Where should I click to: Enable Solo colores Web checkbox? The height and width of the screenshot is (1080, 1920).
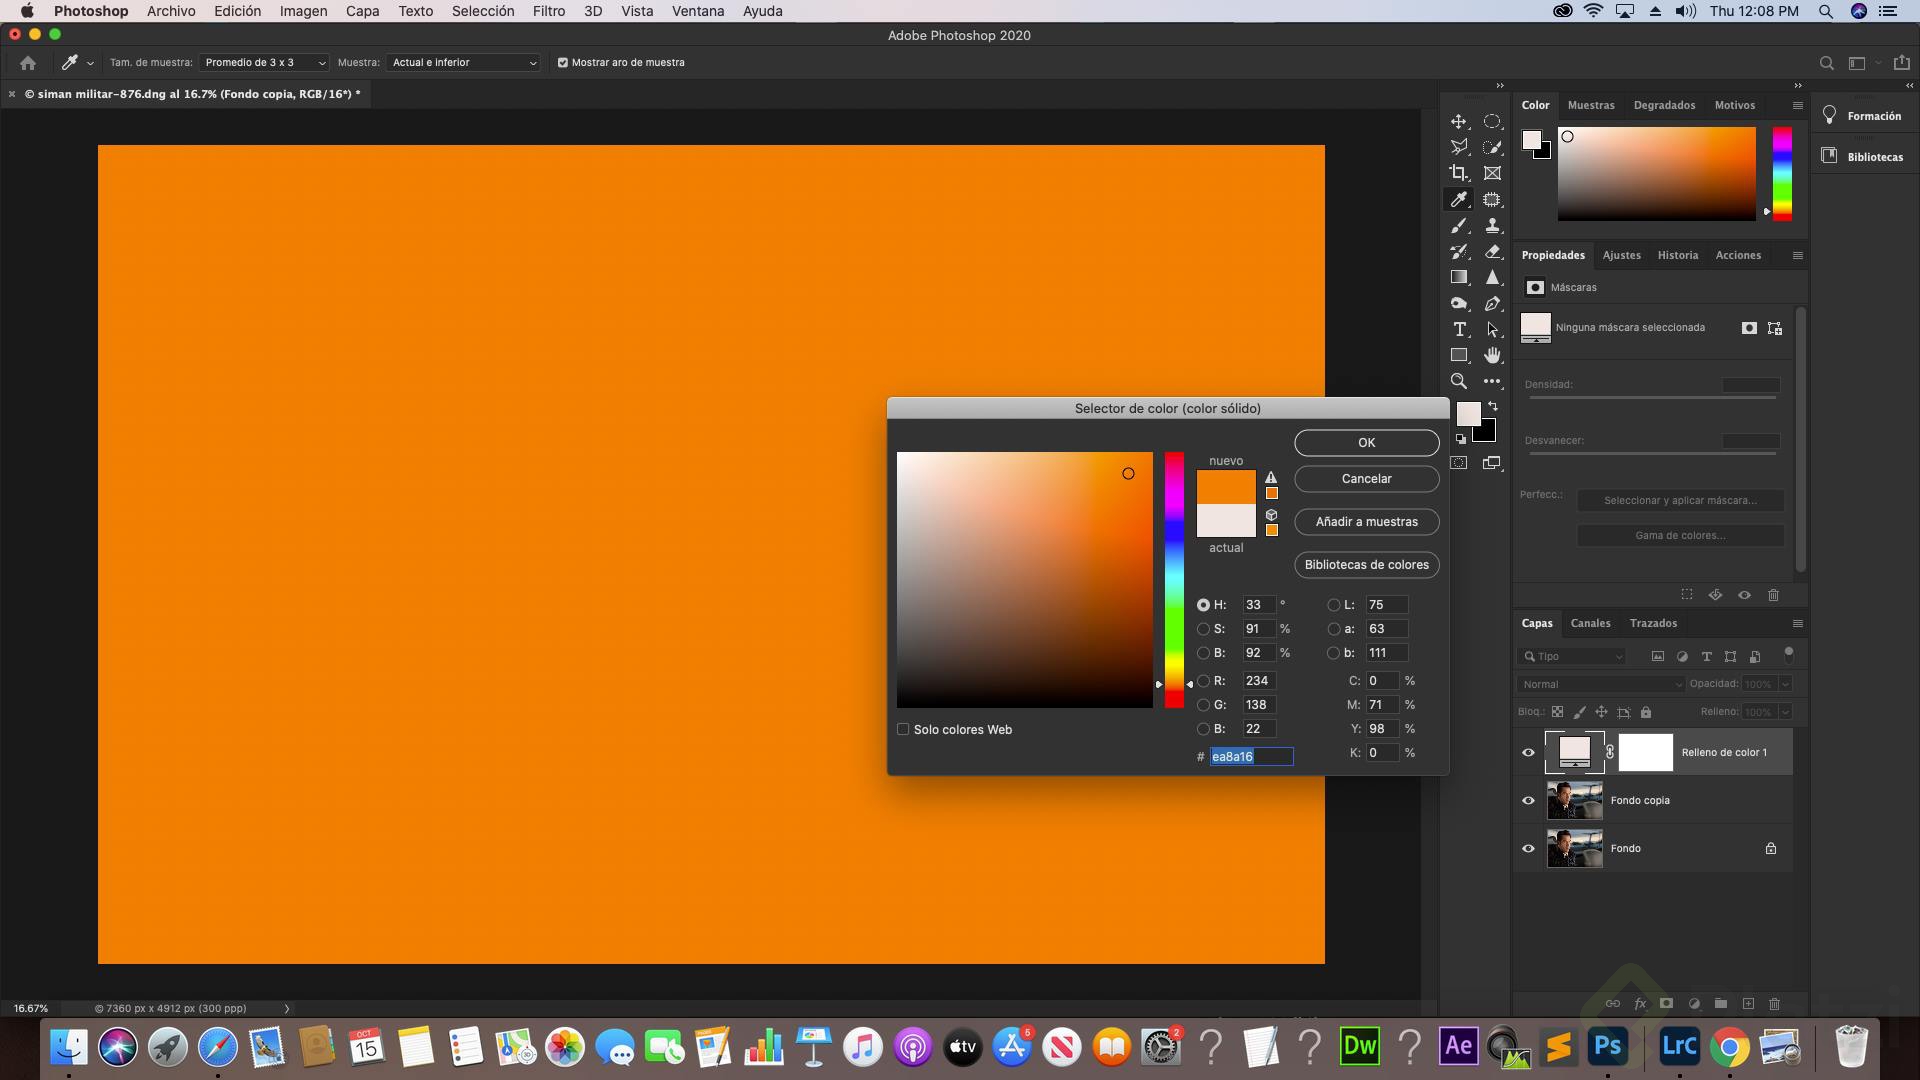[903, 729]
